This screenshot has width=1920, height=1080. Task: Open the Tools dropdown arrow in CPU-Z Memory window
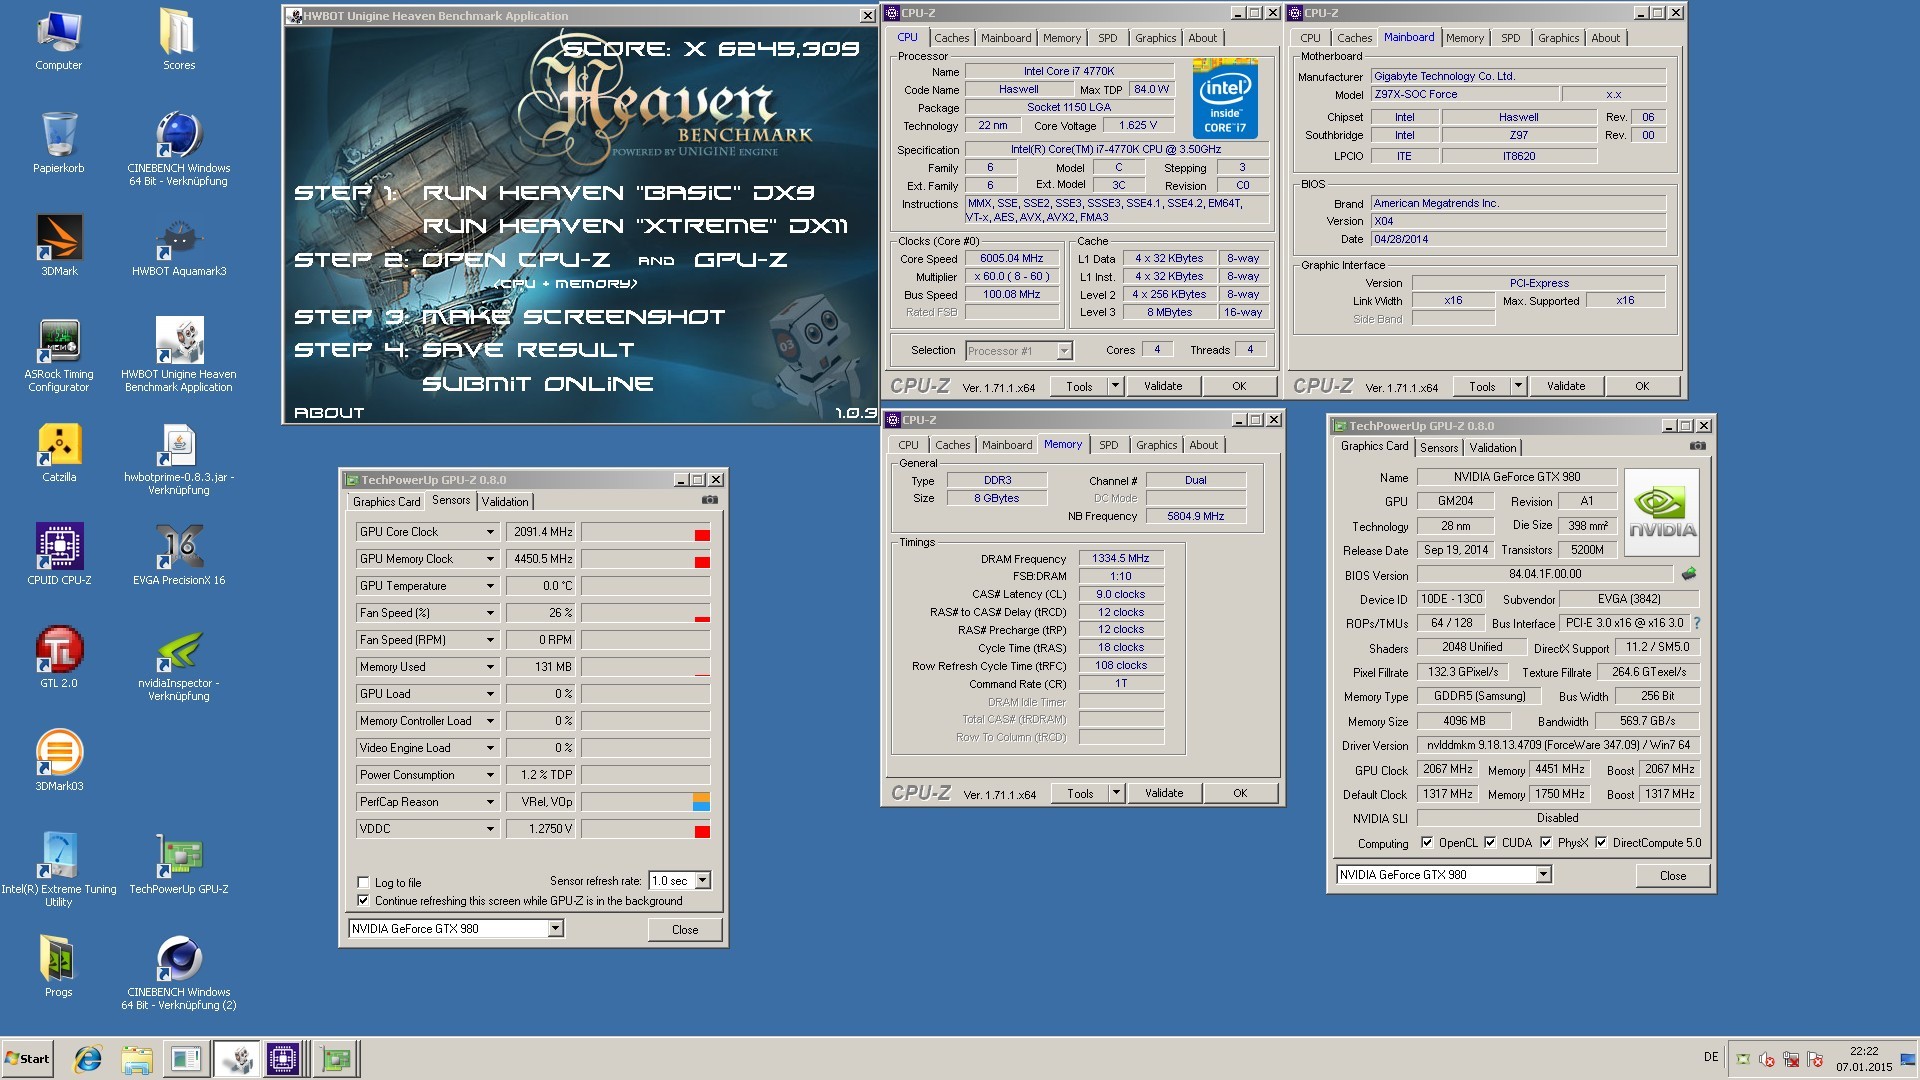1116,793
